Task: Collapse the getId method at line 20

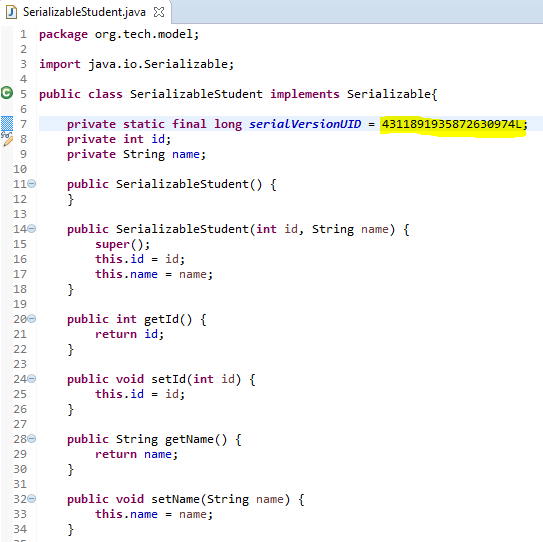Action: point(32,319)
